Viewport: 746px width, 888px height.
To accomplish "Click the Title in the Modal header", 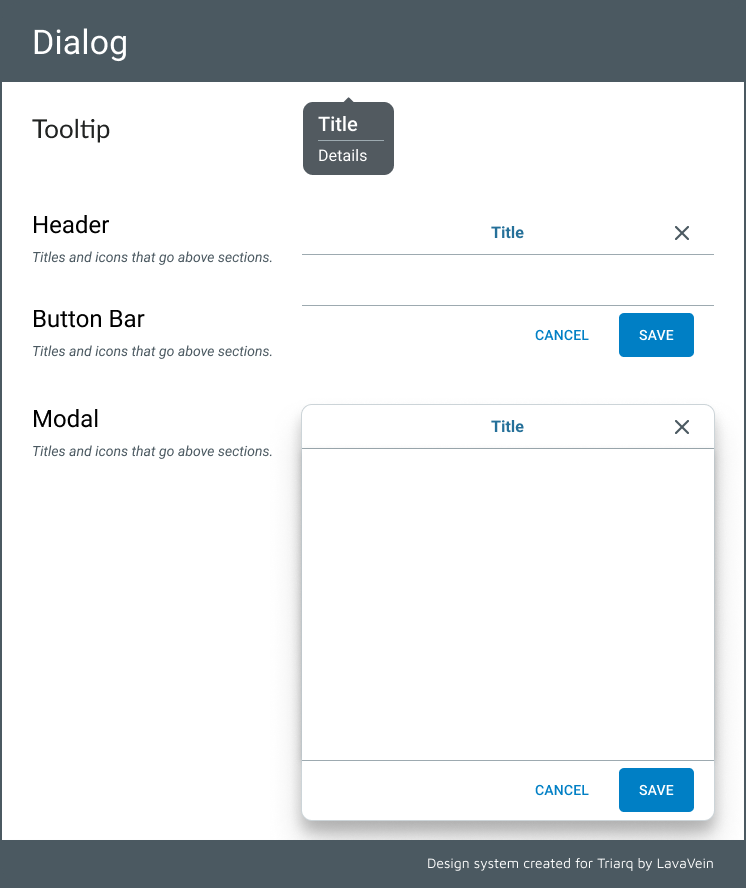I will coord(507,427).
